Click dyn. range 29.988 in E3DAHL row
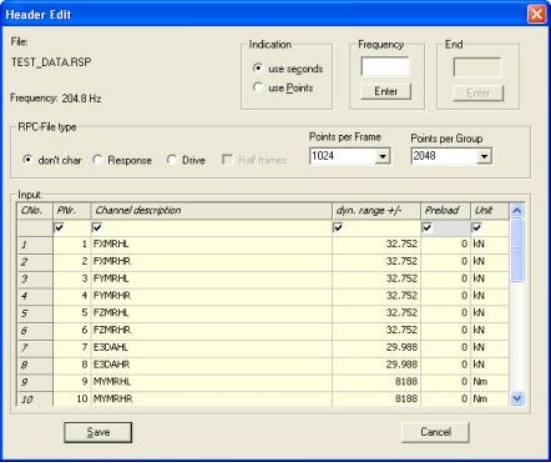The height and width of the screenshot is (463, 551). pos(376,347)
